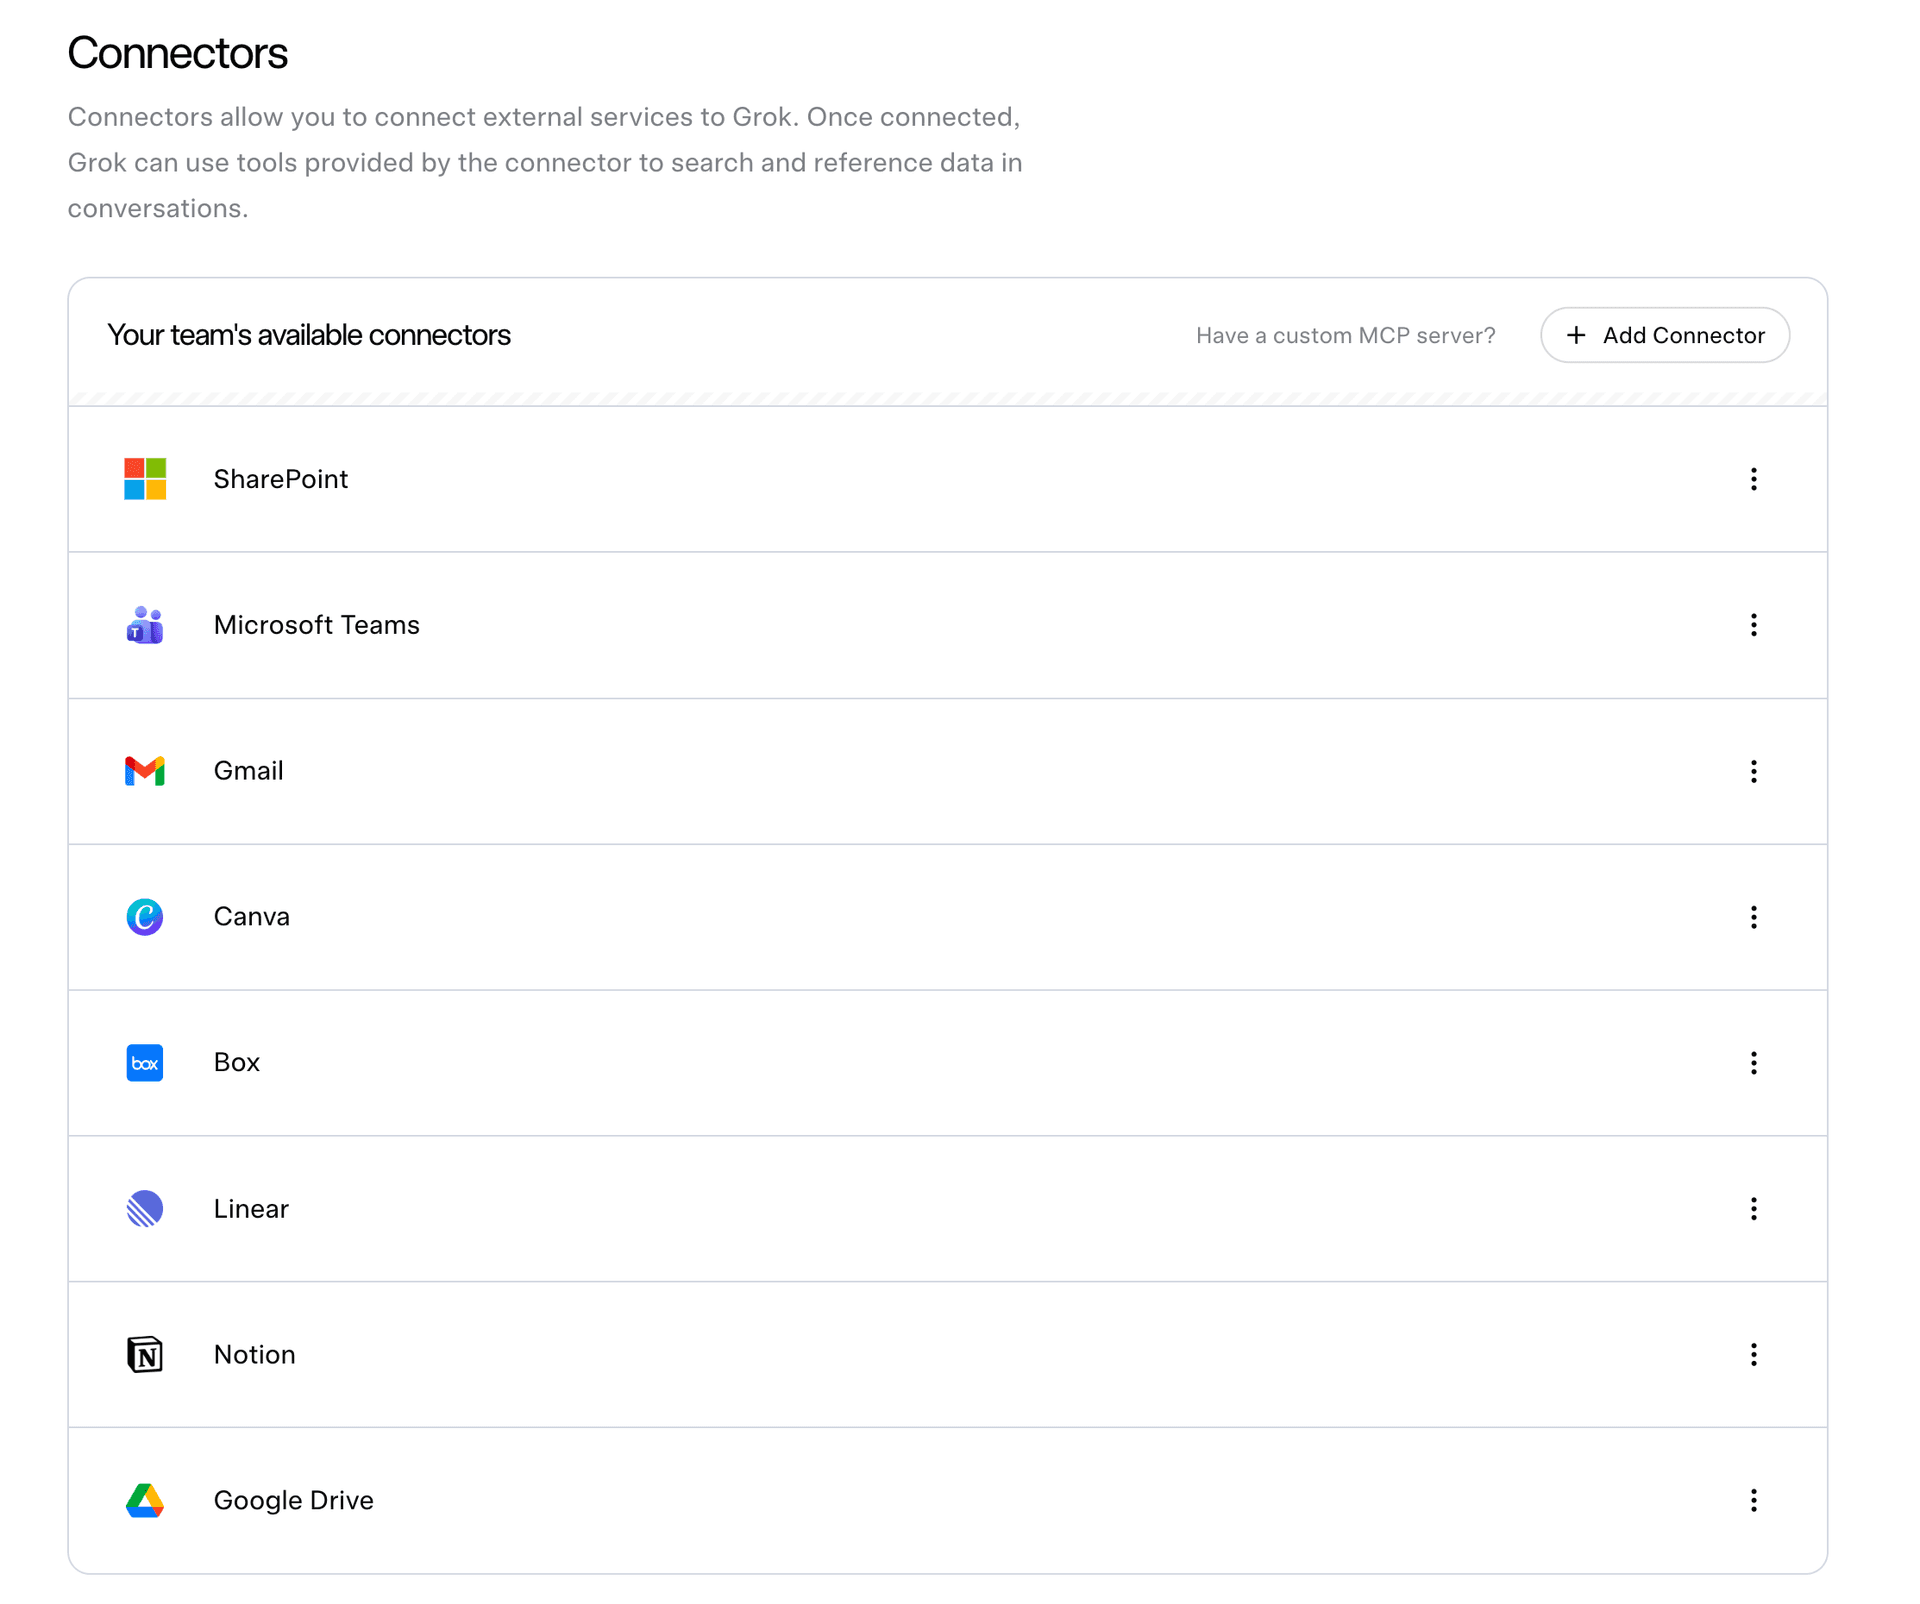Screen dimensions: 1920x1604
Task: Open the three-dot menu for Box
Action: [x=1753, y=1063]
